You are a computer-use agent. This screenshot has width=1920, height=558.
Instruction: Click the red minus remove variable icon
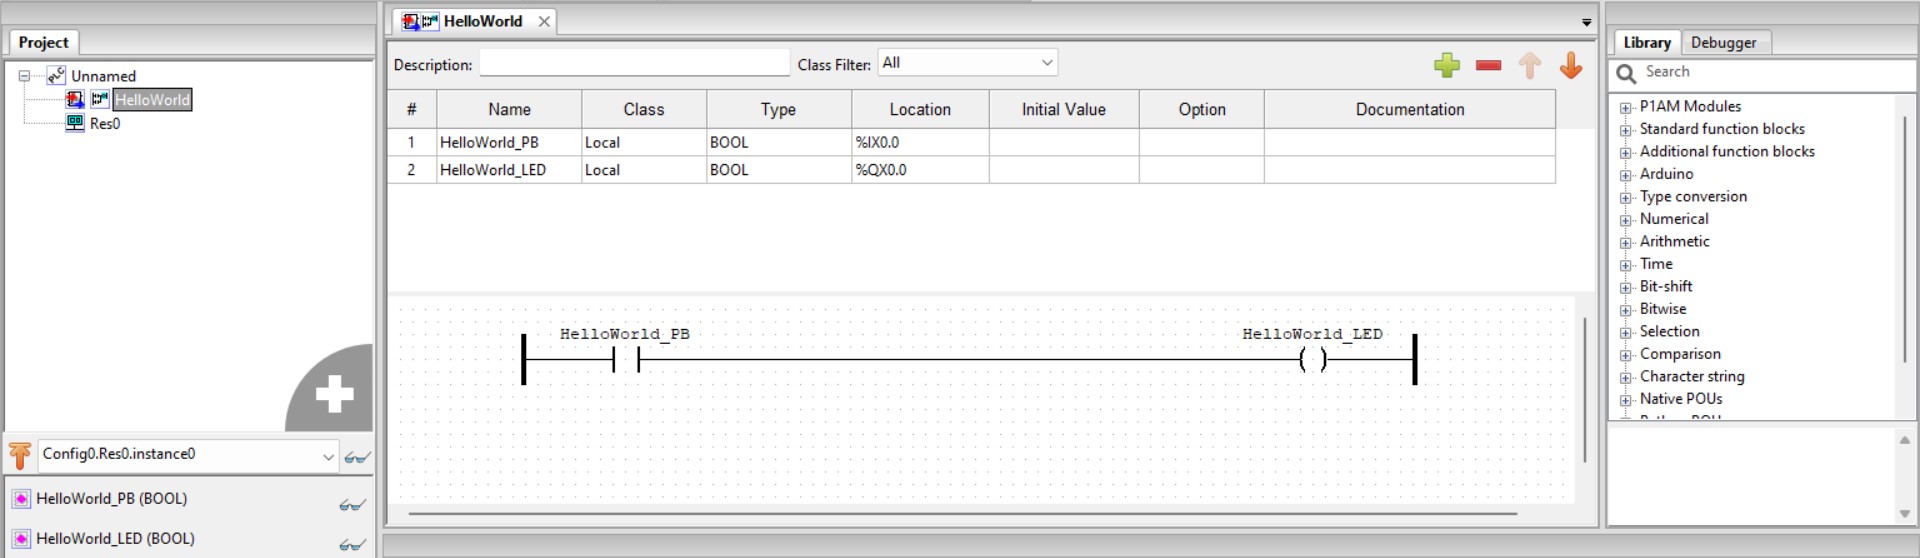pos(1488,66)
